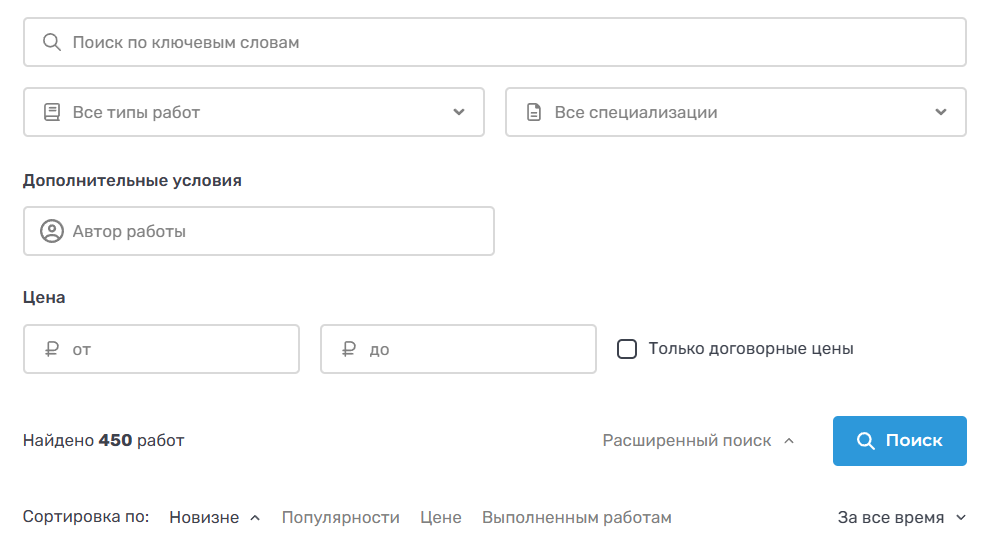Click the chevron arrow next to Новизне
Image resolution: width=990 pixels, height=549 pixels.
[255, 518]
